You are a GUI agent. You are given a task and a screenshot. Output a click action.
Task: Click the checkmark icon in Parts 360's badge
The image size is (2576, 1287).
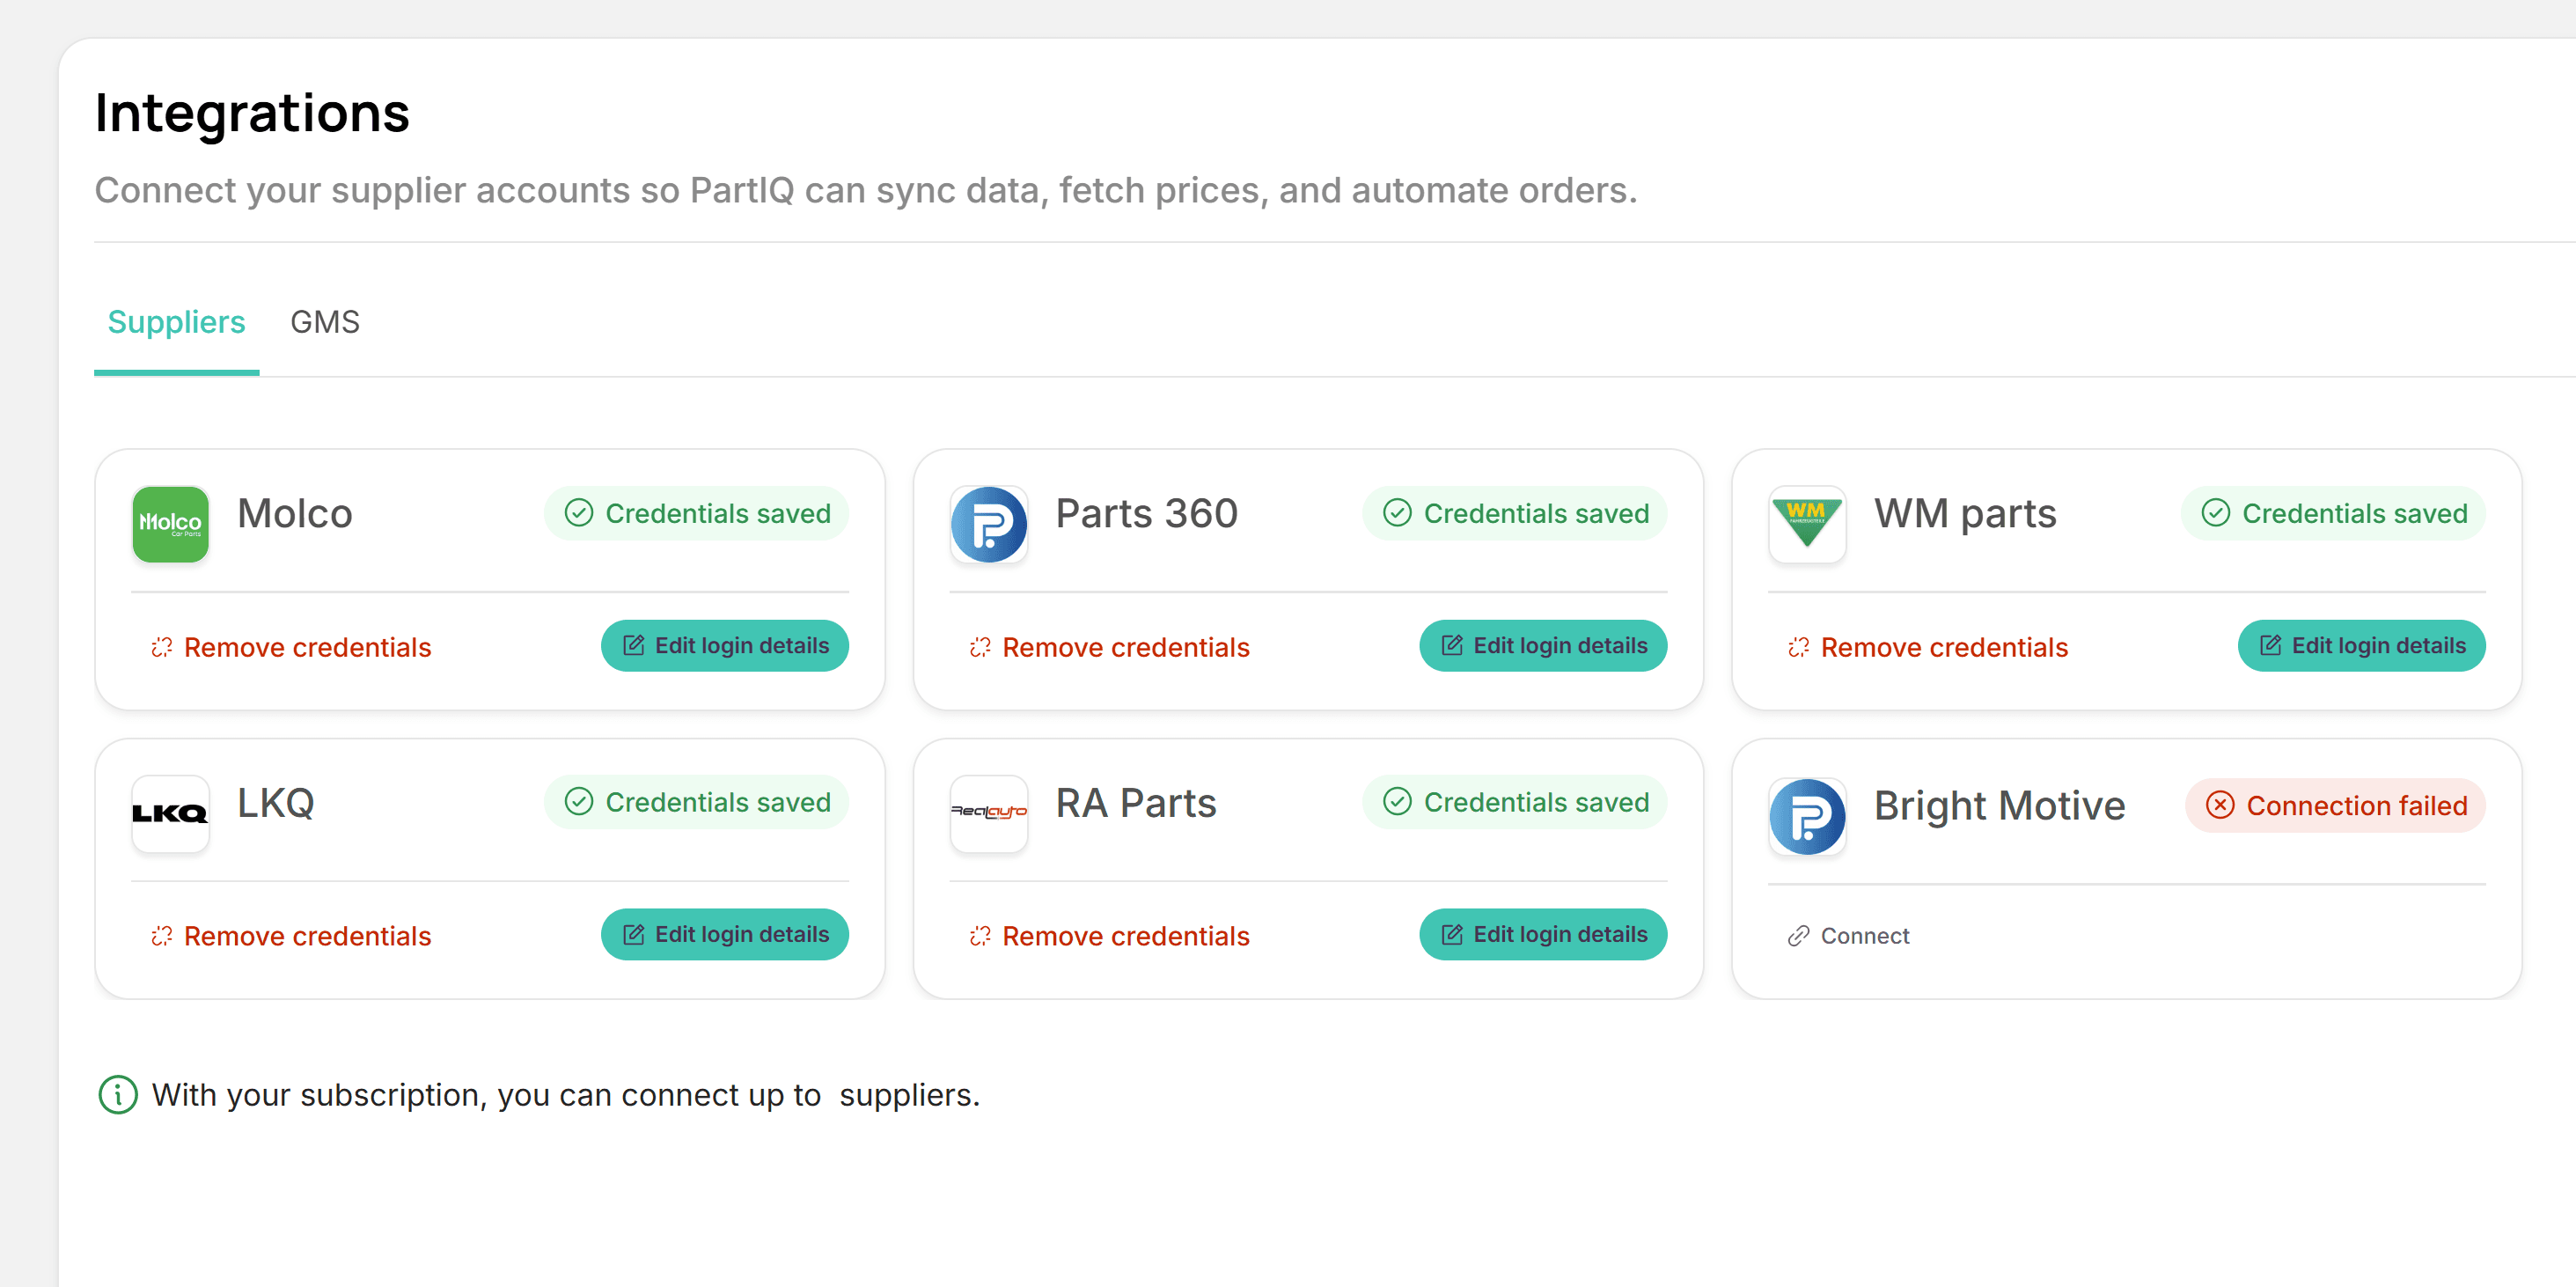pyautogui.click(x=1397, y=513)
